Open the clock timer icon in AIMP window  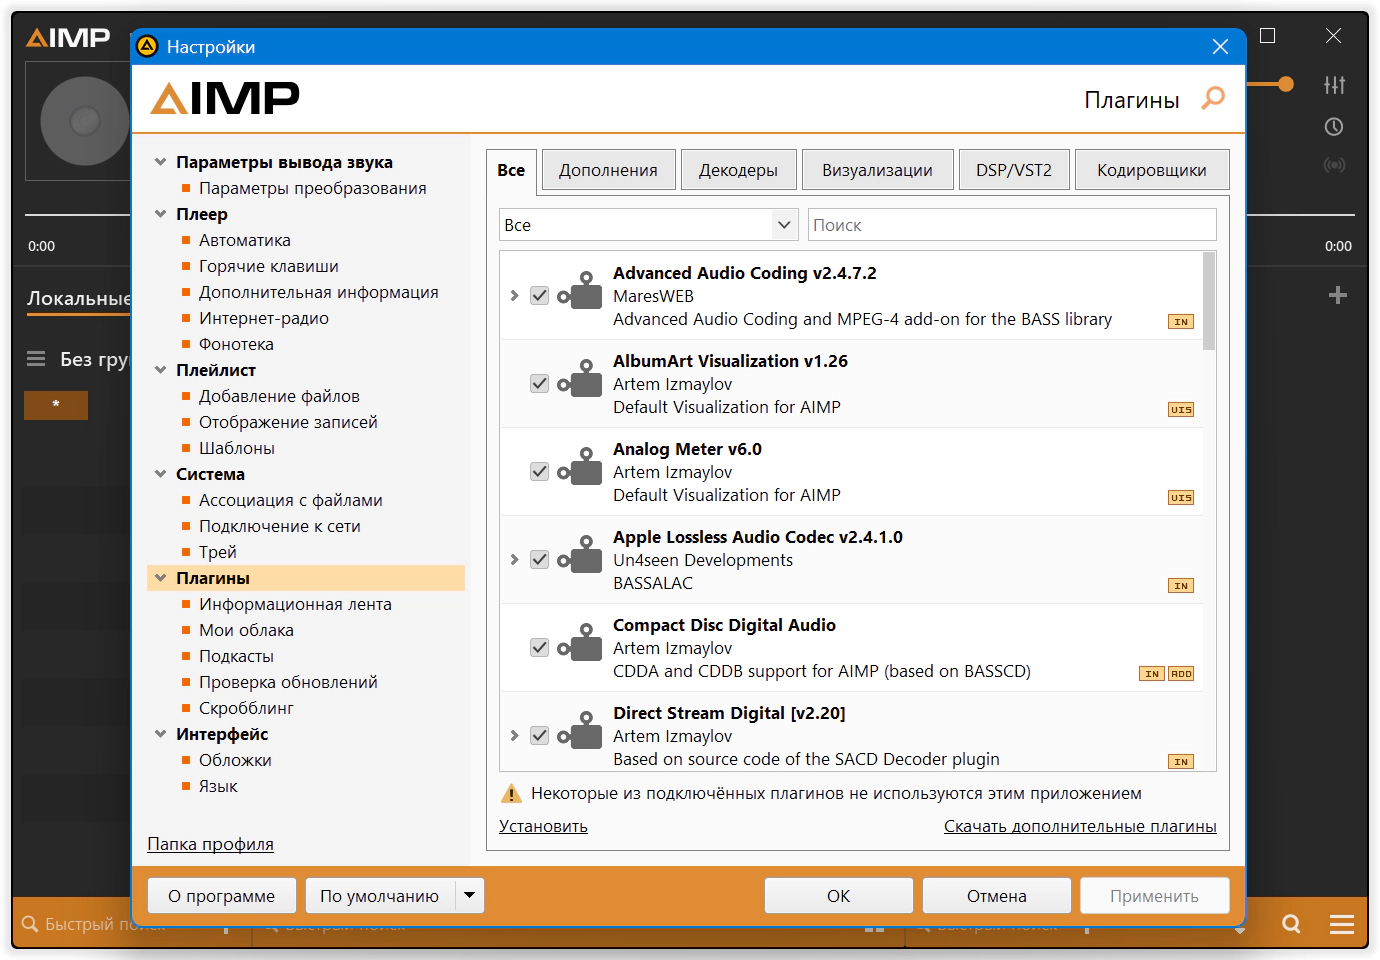(1334, 127)
